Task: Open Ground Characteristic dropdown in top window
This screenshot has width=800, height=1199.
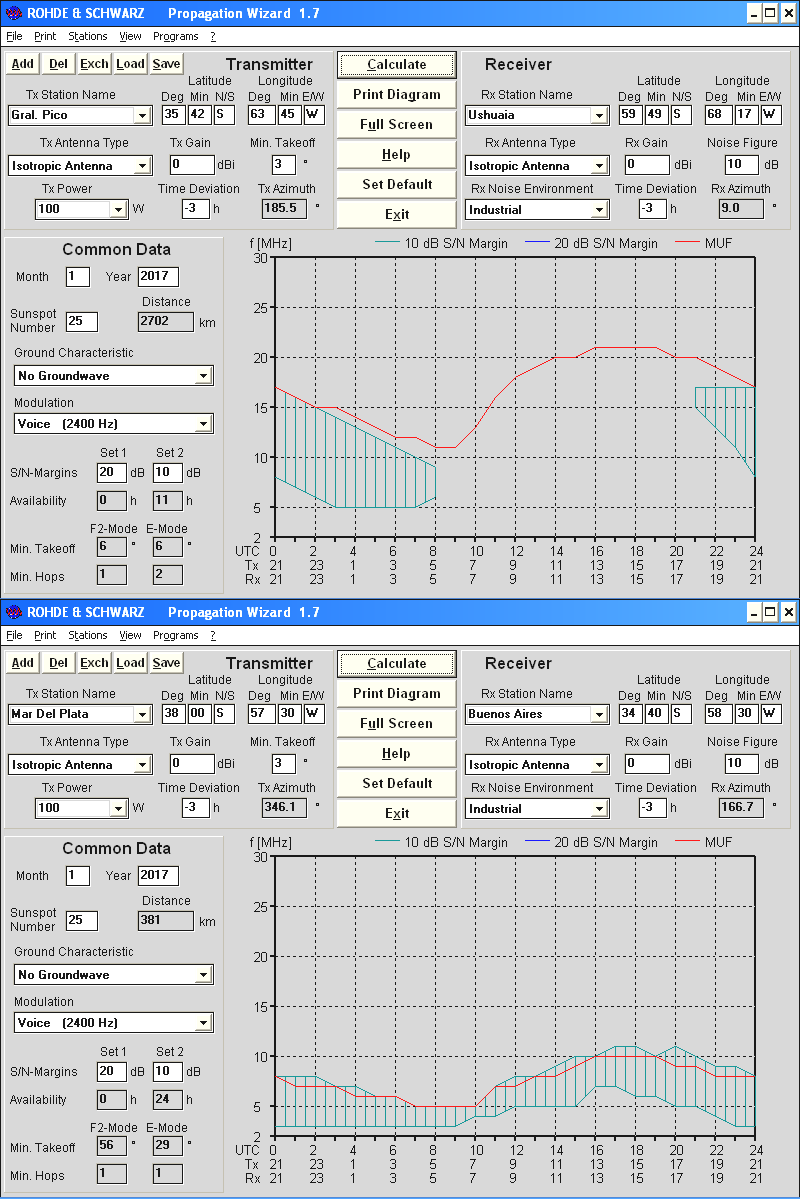Action: (x=203, y=375)
